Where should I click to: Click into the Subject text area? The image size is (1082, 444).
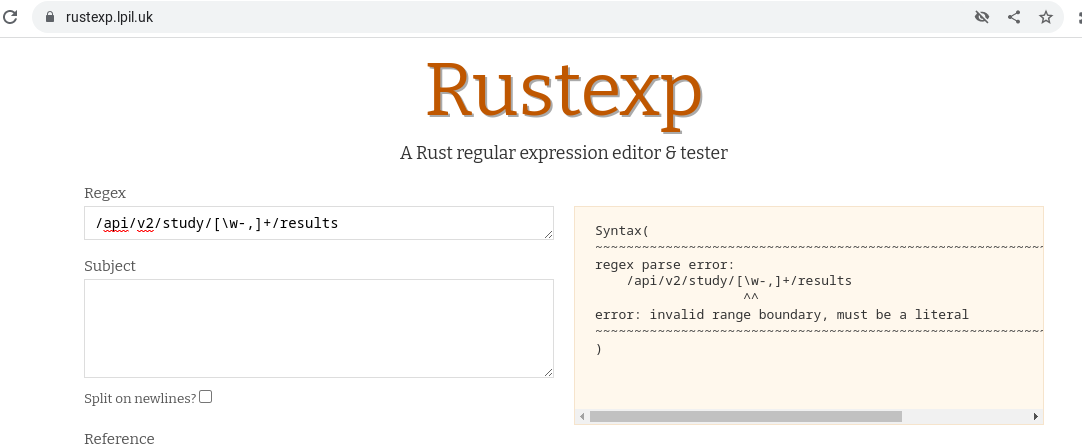(x=319, y=329)
